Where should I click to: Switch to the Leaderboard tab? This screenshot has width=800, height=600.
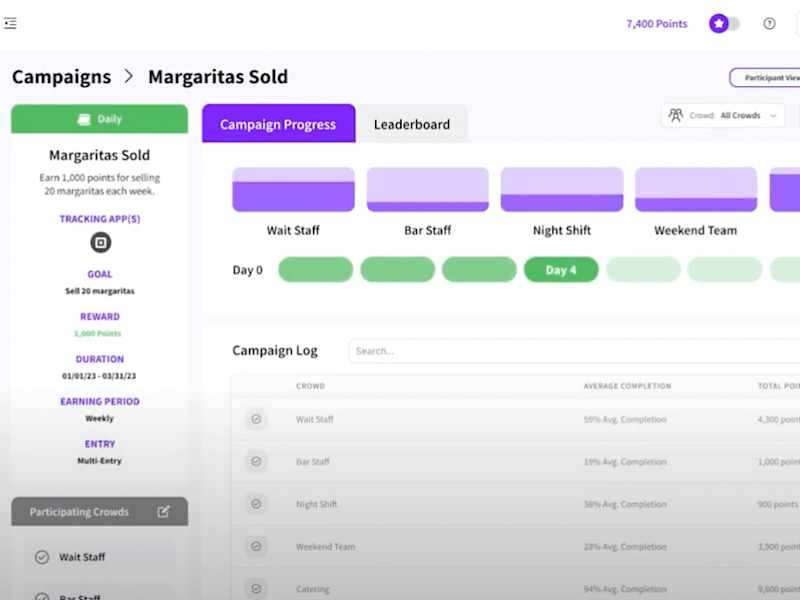pos(412,124)
